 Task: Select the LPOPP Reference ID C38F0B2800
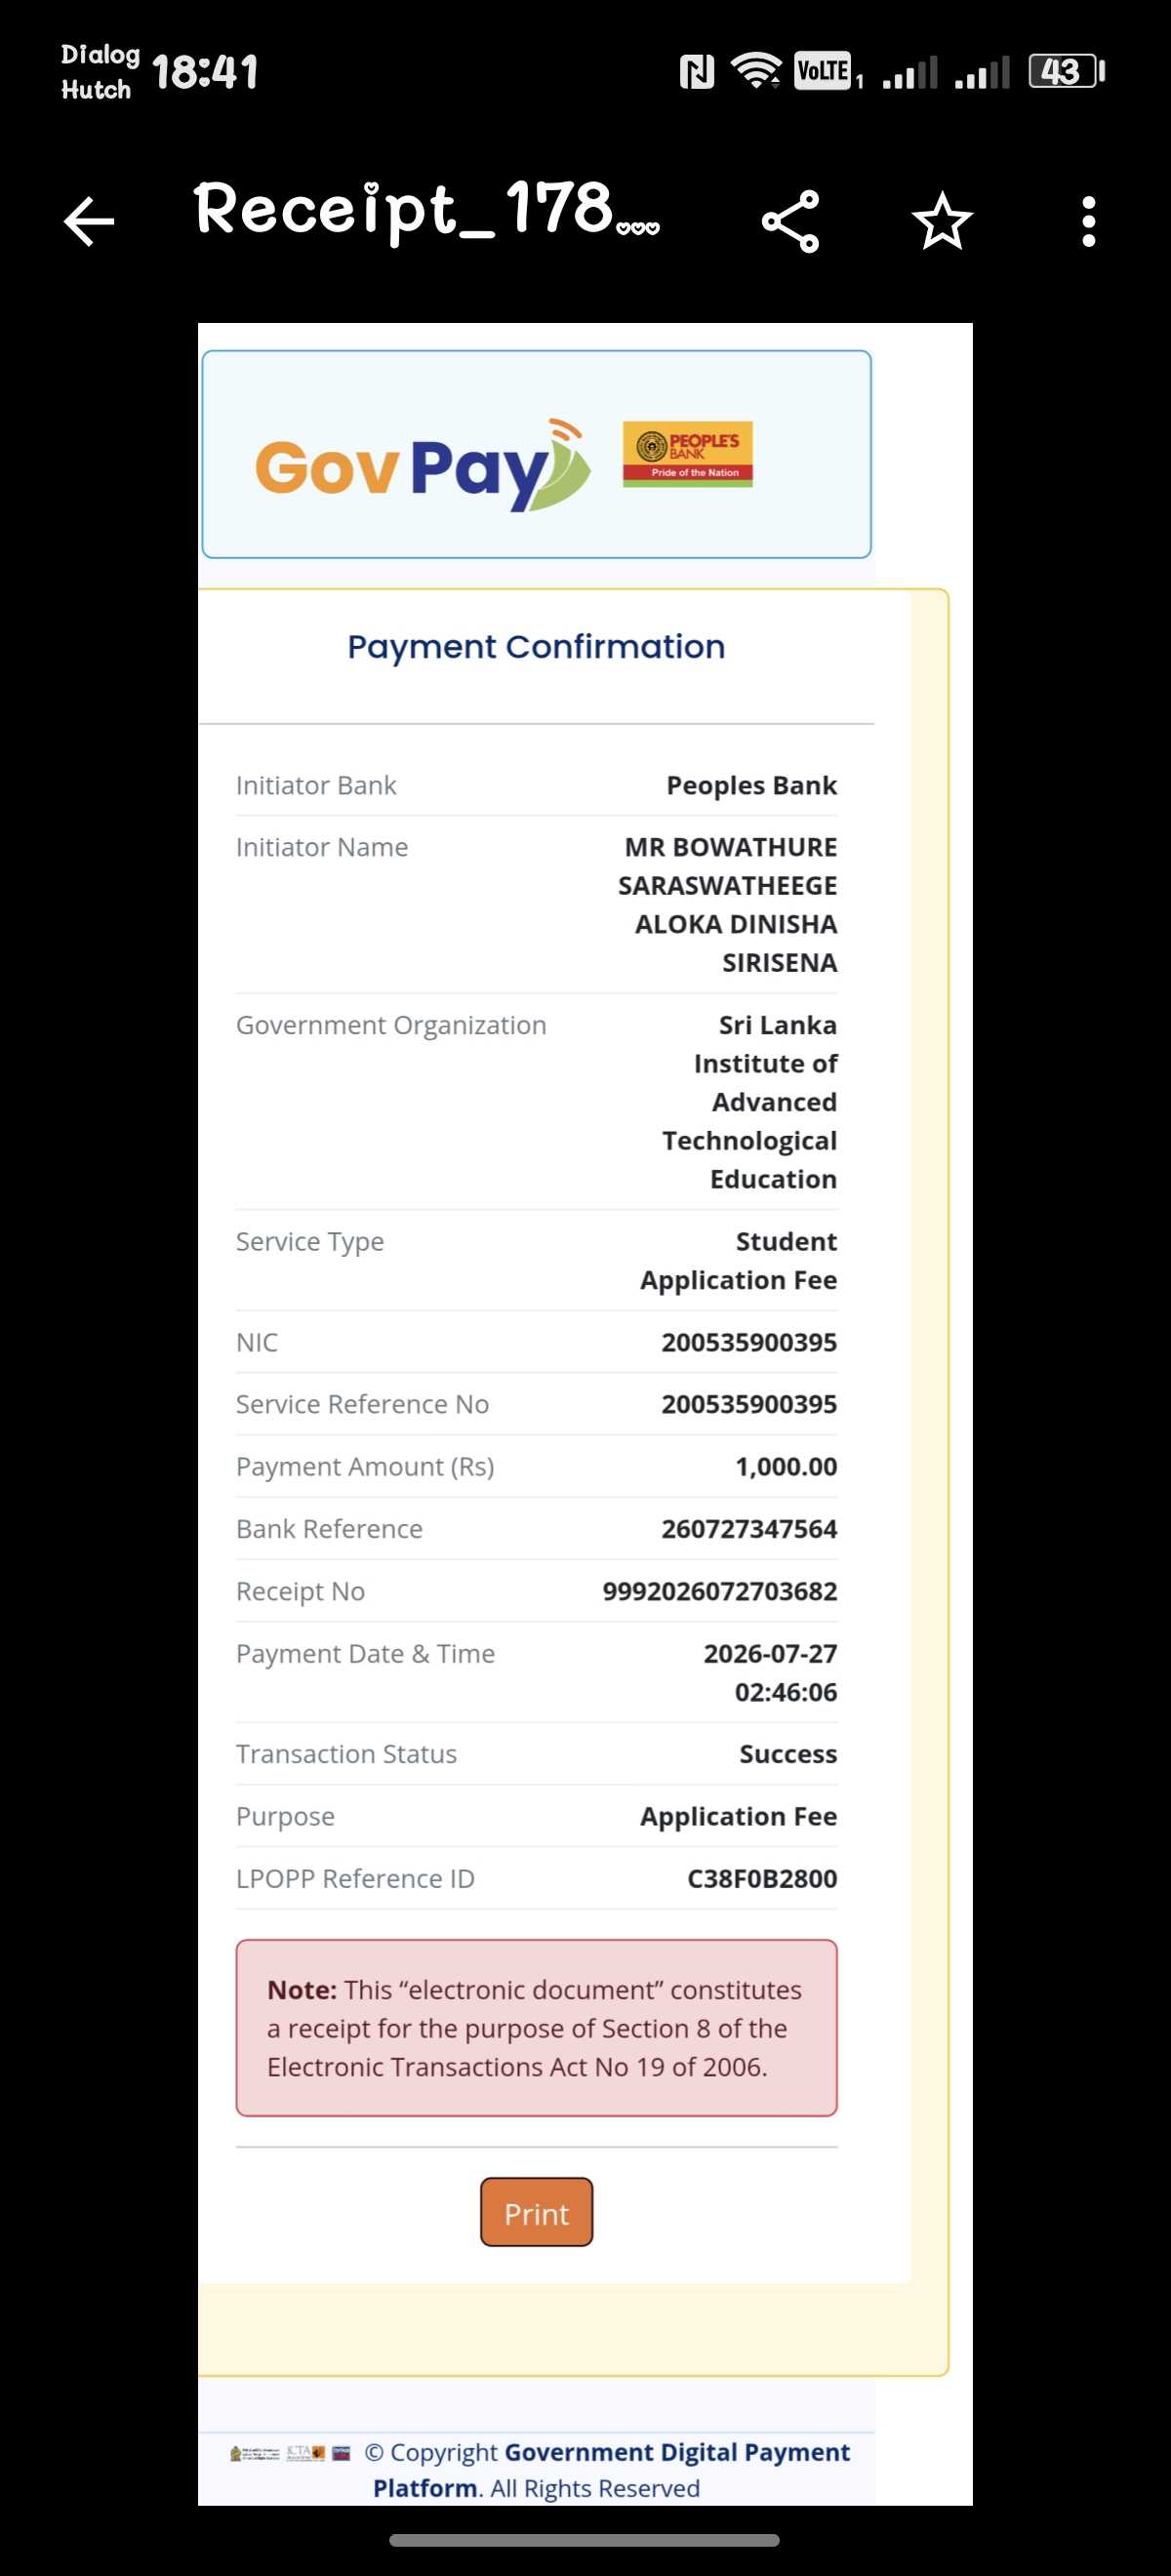tap(762, 1879)
